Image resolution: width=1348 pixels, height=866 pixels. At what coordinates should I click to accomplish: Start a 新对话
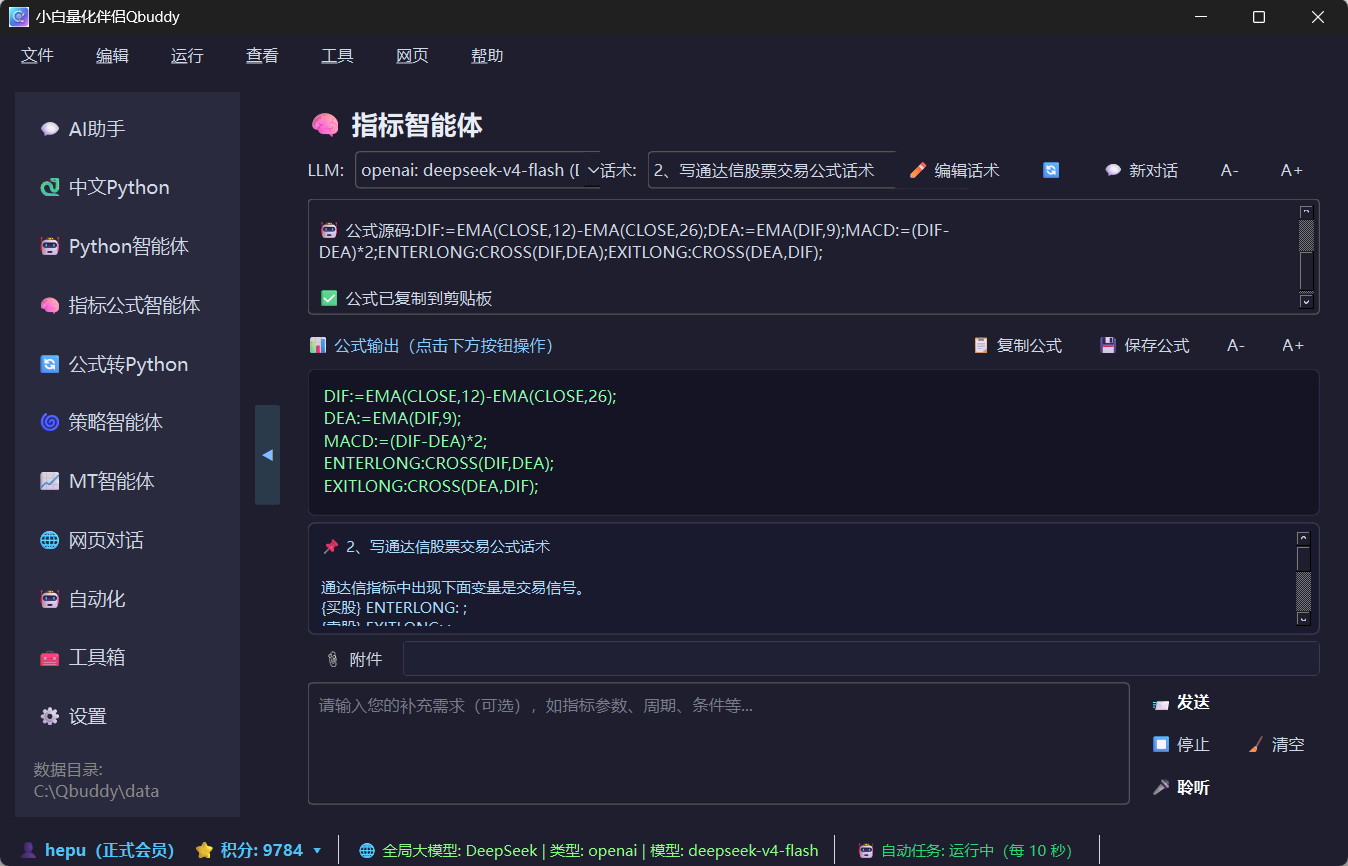coord(1141,170)
